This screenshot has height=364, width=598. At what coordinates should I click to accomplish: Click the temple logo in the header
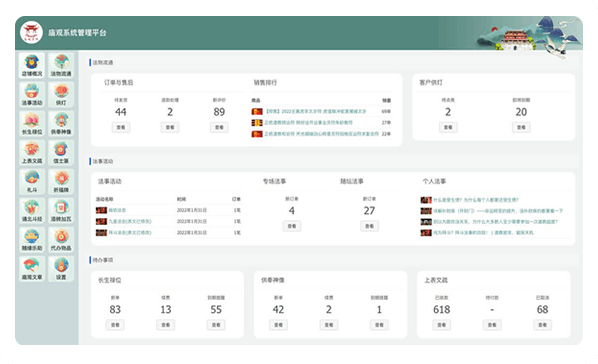tap(31, 32)
